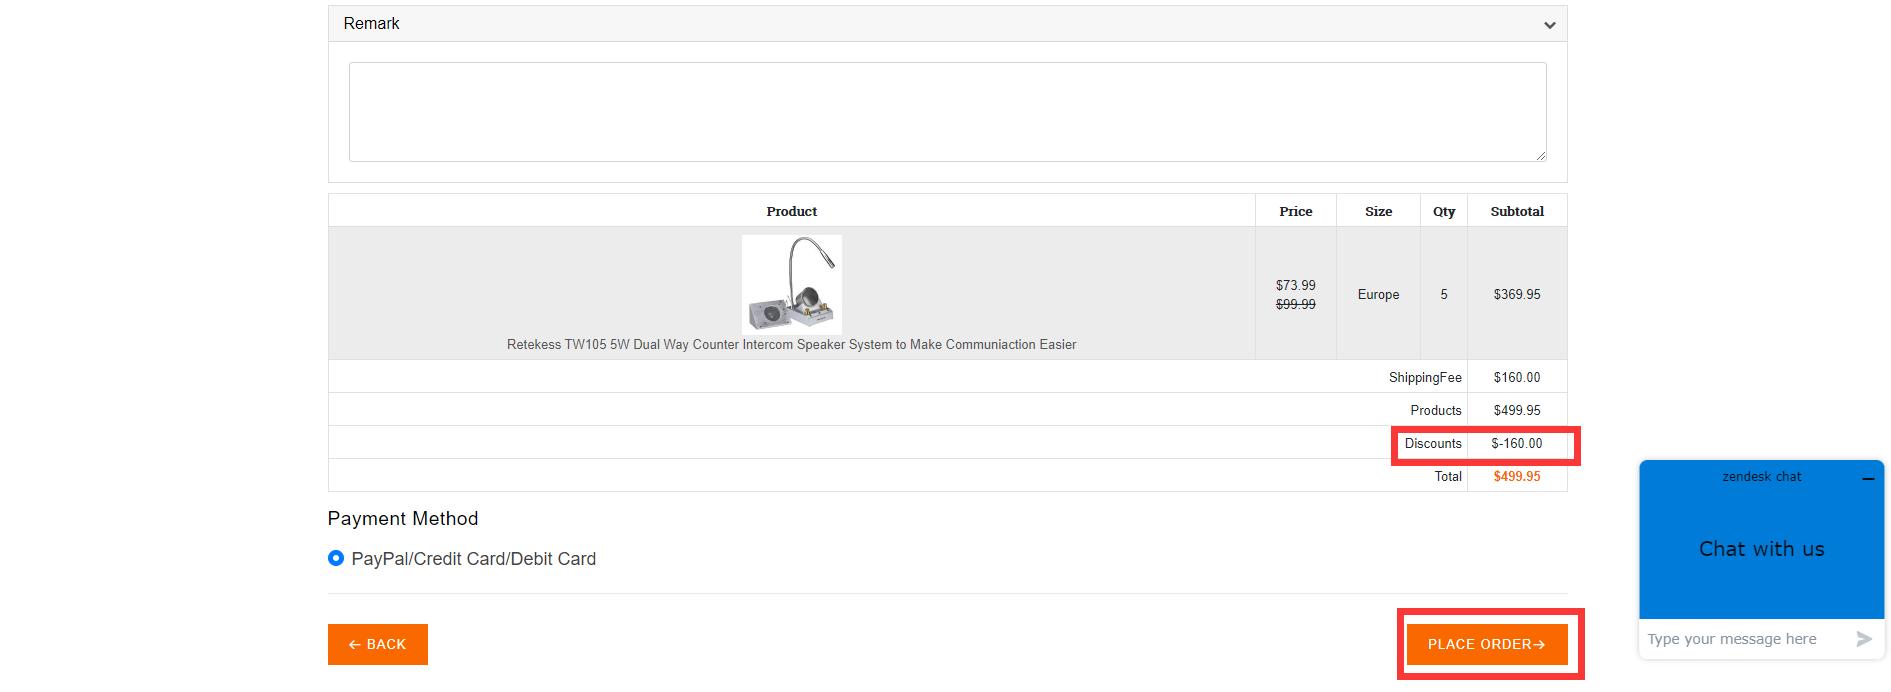
Task: Click the orange Total amount $499.95
Action: point(1516,476)
